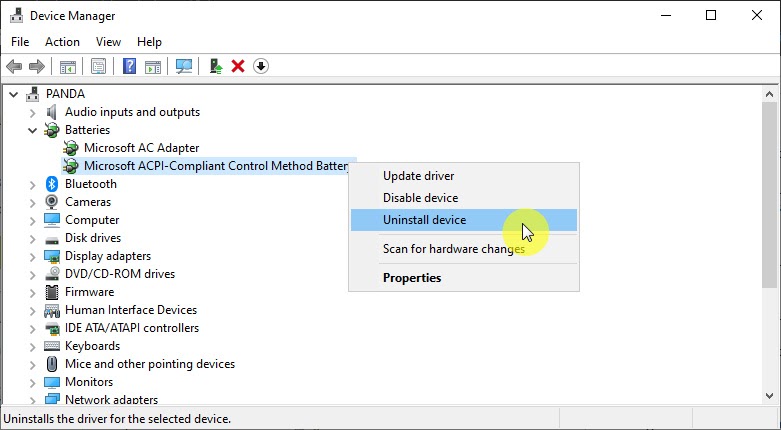The width and height of the screenshot is (781, 430).
Task: Expand the Firmware chevron
Action: point(32,292)
